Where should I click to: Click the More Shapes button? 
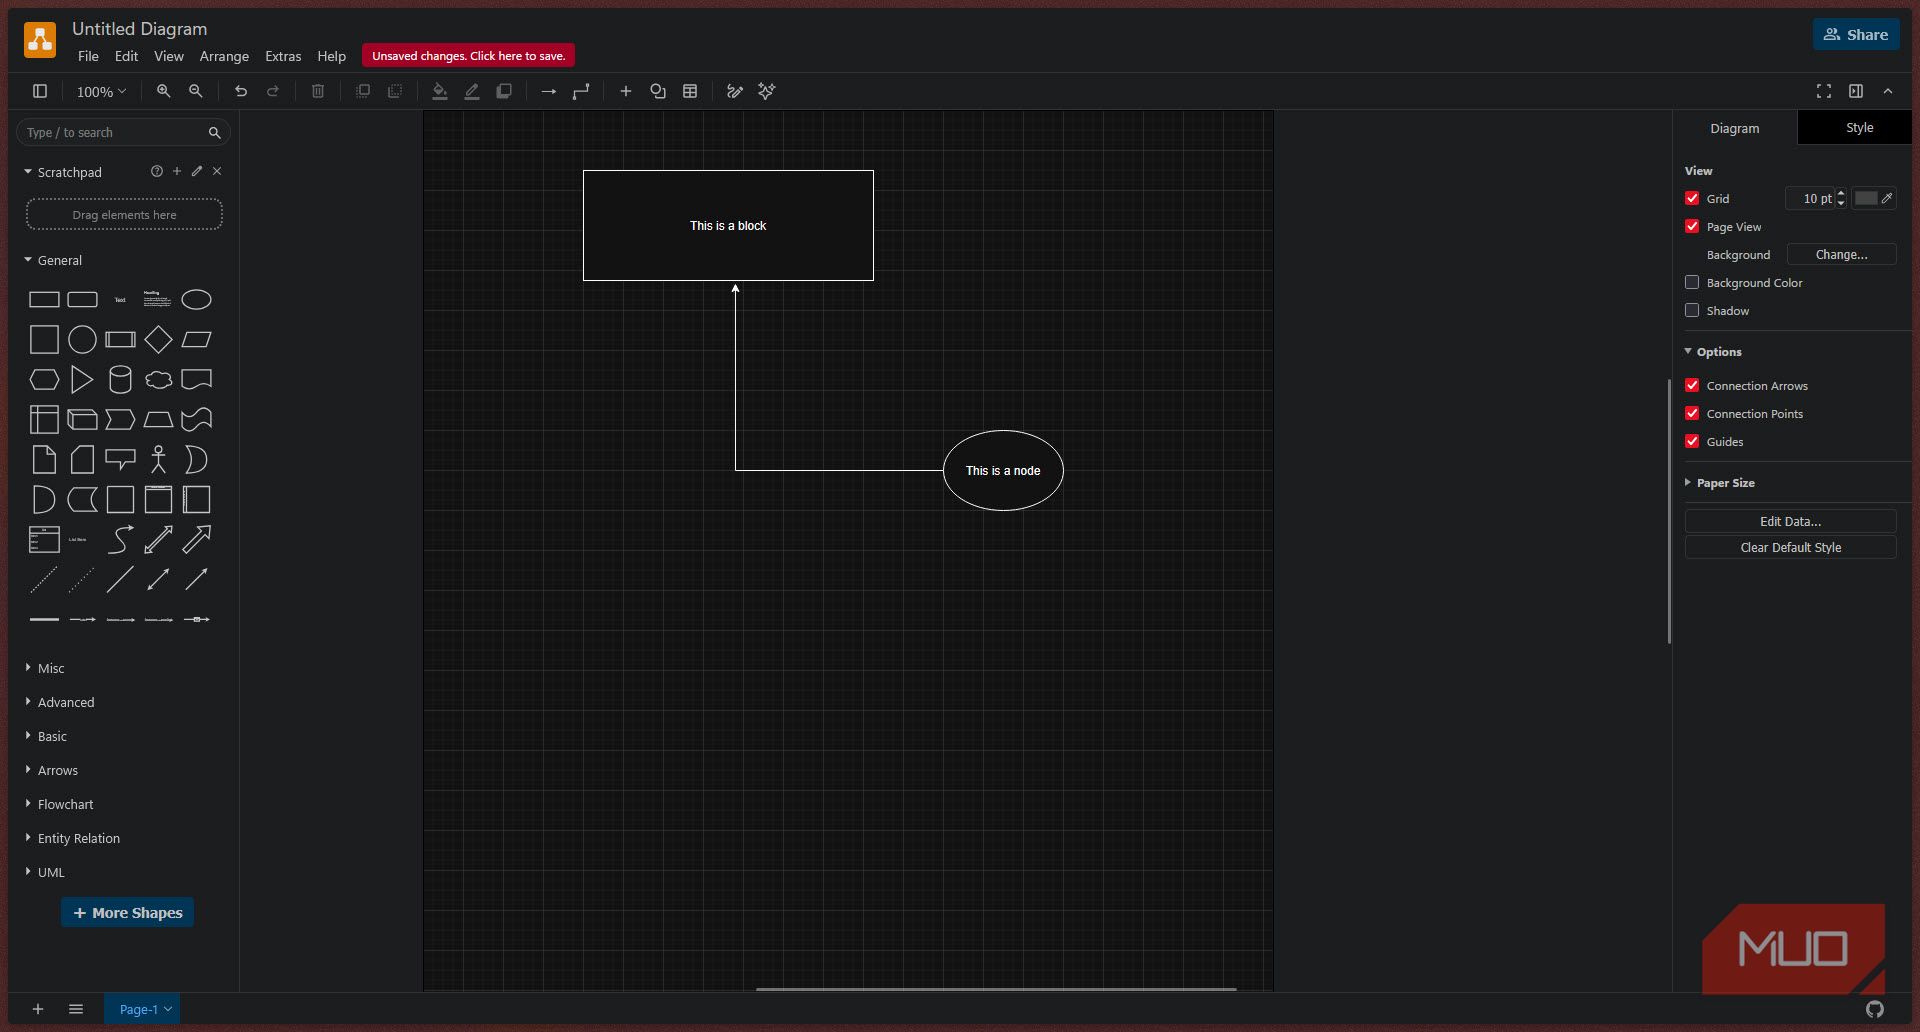pyautogui.click(x=127, y=912)
